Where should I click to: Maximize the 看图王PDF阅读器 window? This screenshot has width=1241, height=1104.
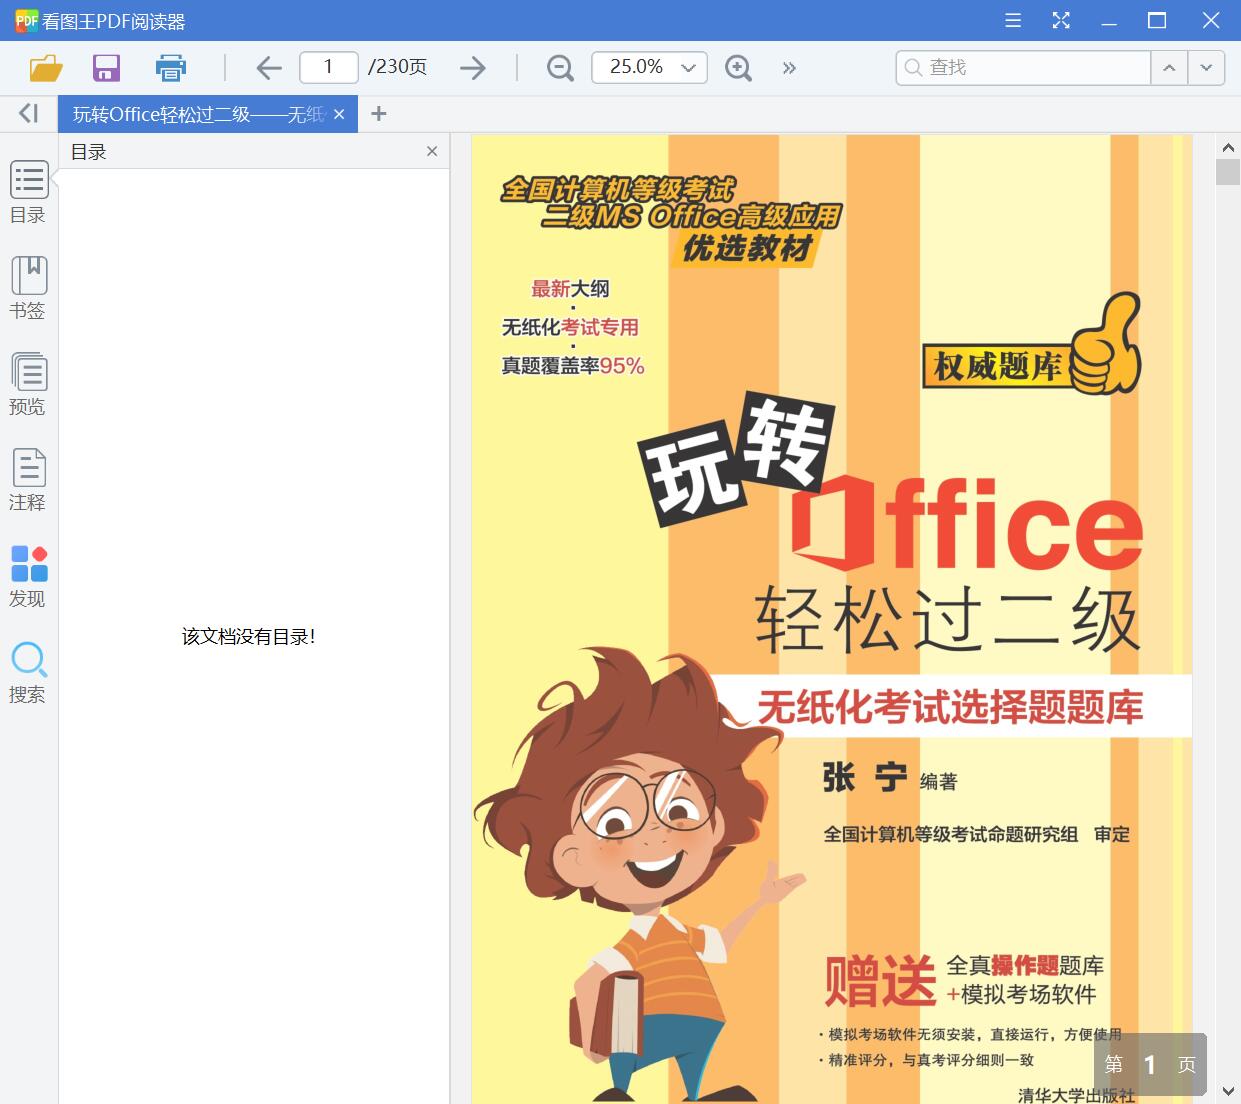point(1157,20)
